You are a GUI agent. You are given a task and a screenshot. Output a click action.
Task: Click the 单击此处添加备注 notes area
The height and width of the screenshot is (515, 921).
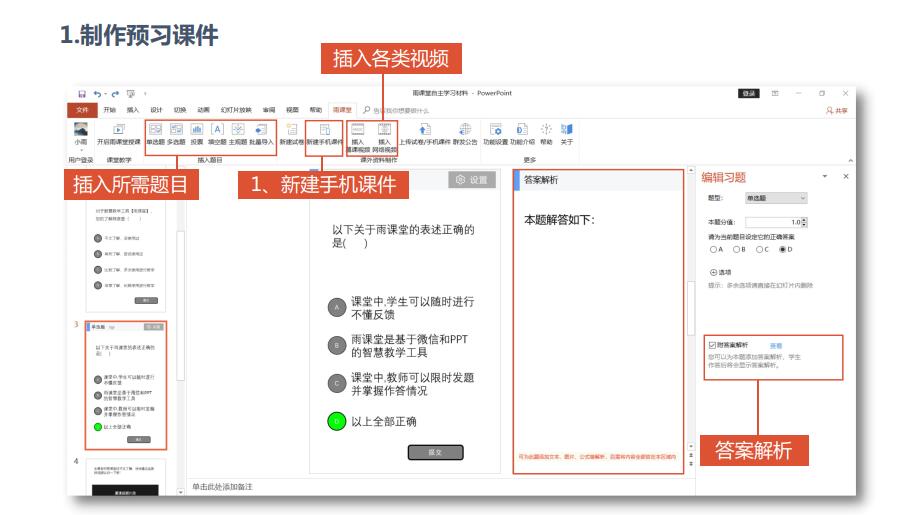(223, 487)
